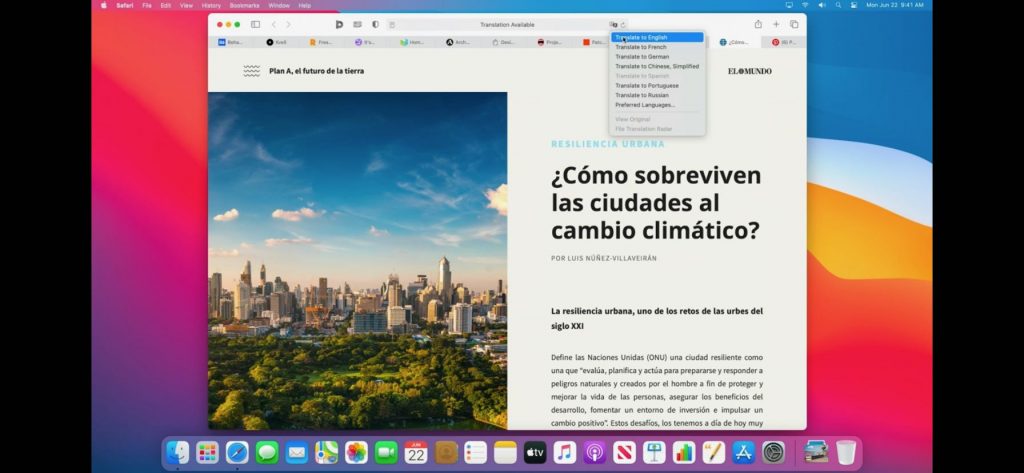Click Plan A, el futuro de la tierra
This screenshot has height=473, width=1024.
[317, 71]
